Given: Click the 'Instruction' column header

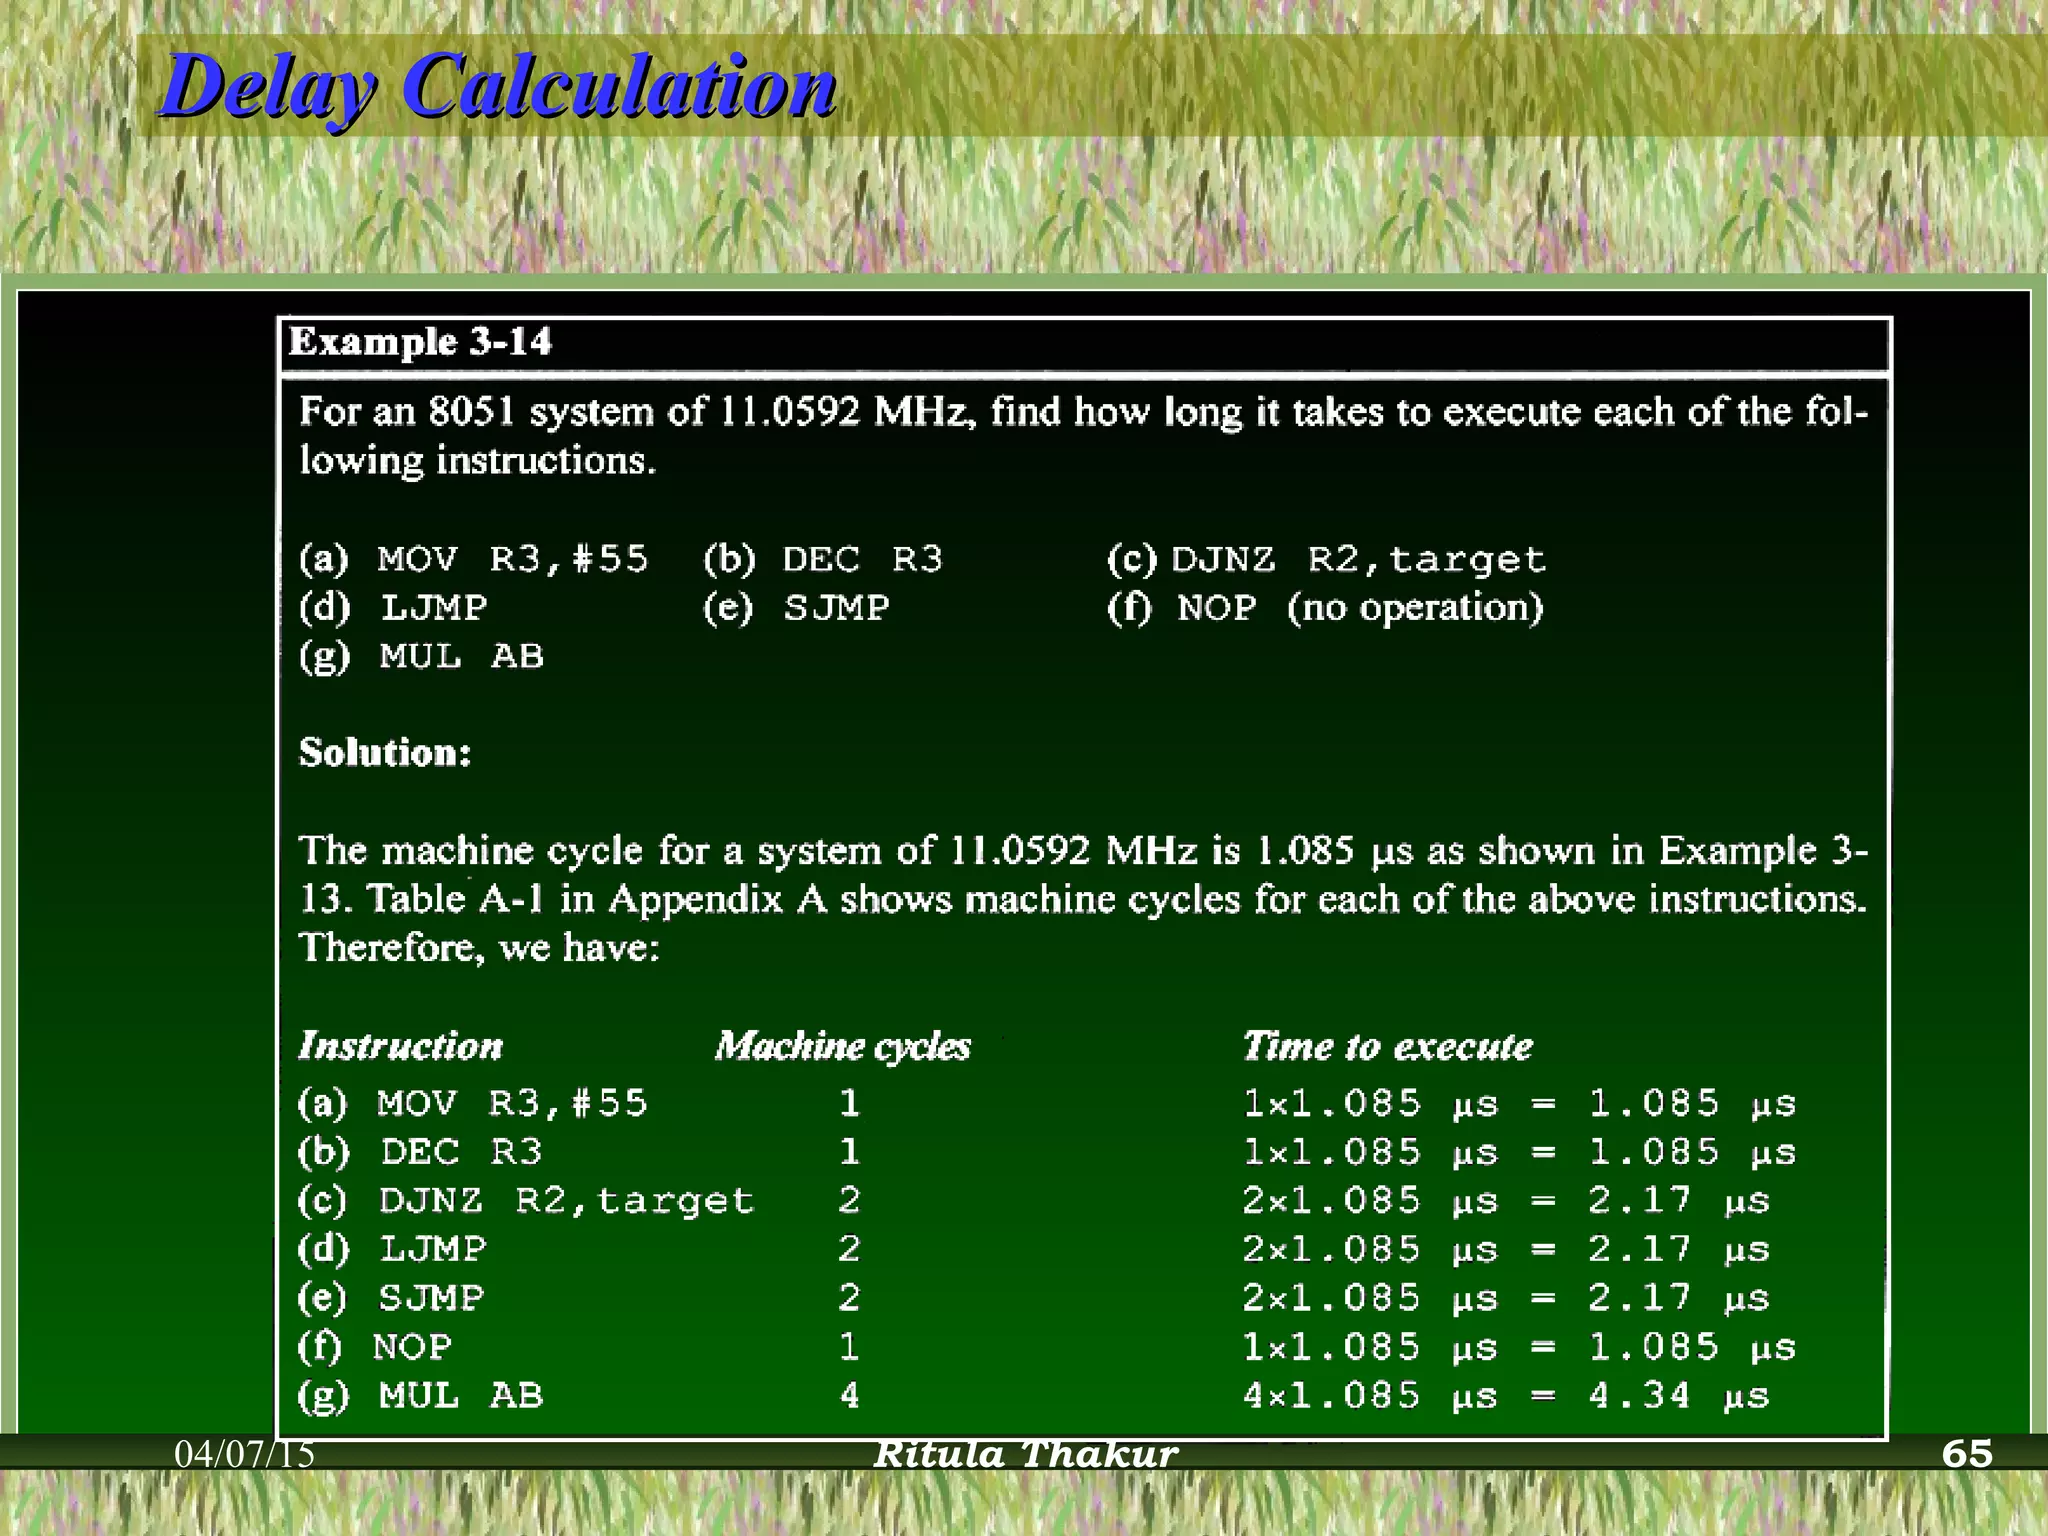Looking at the screenshot, I should (400, 1046).
